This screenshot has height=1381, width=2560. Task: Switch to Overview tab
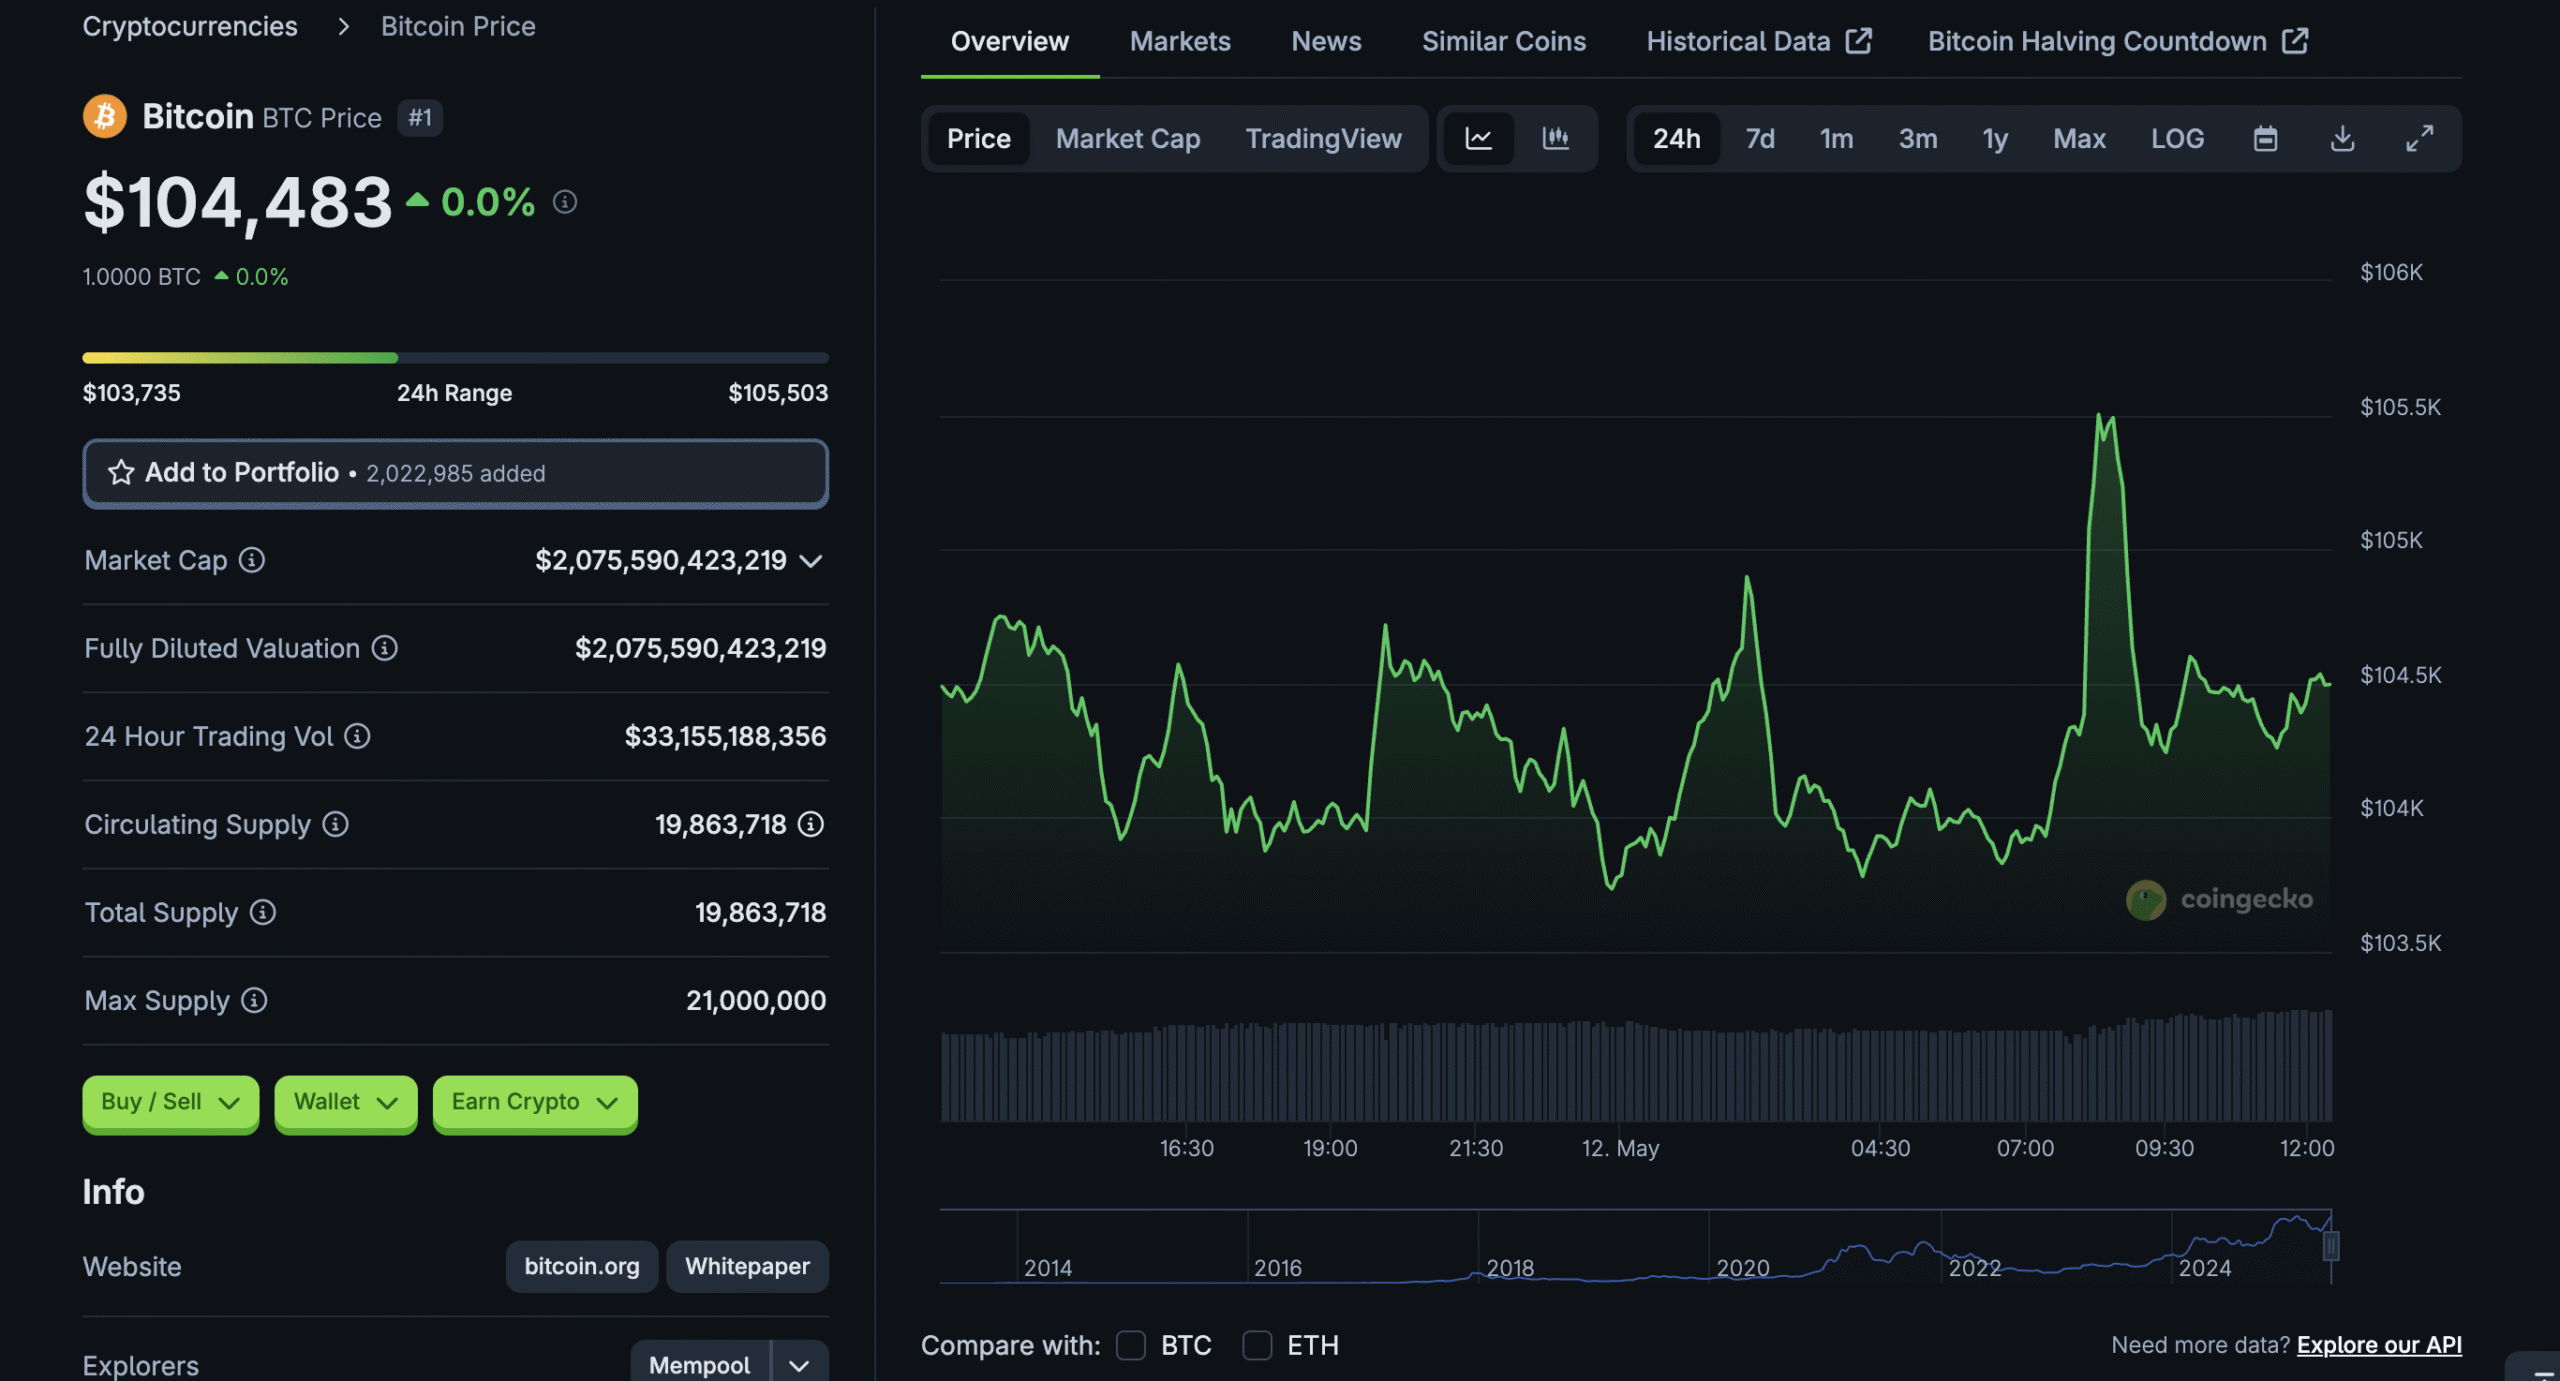(1009, 41)
